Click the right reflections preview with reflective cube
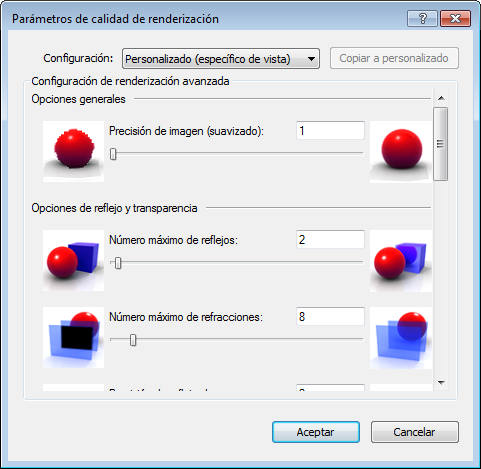 pos(401,261)
